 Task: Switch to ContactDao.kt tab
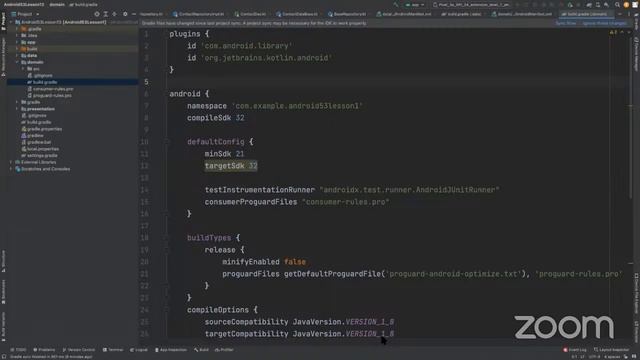click(250, 14)
